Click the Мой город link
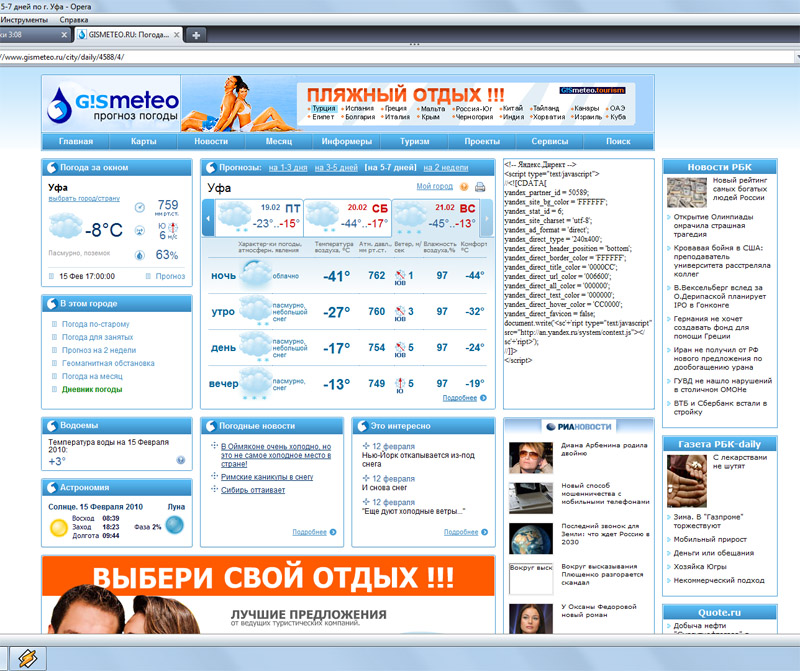 coord(435,186)
